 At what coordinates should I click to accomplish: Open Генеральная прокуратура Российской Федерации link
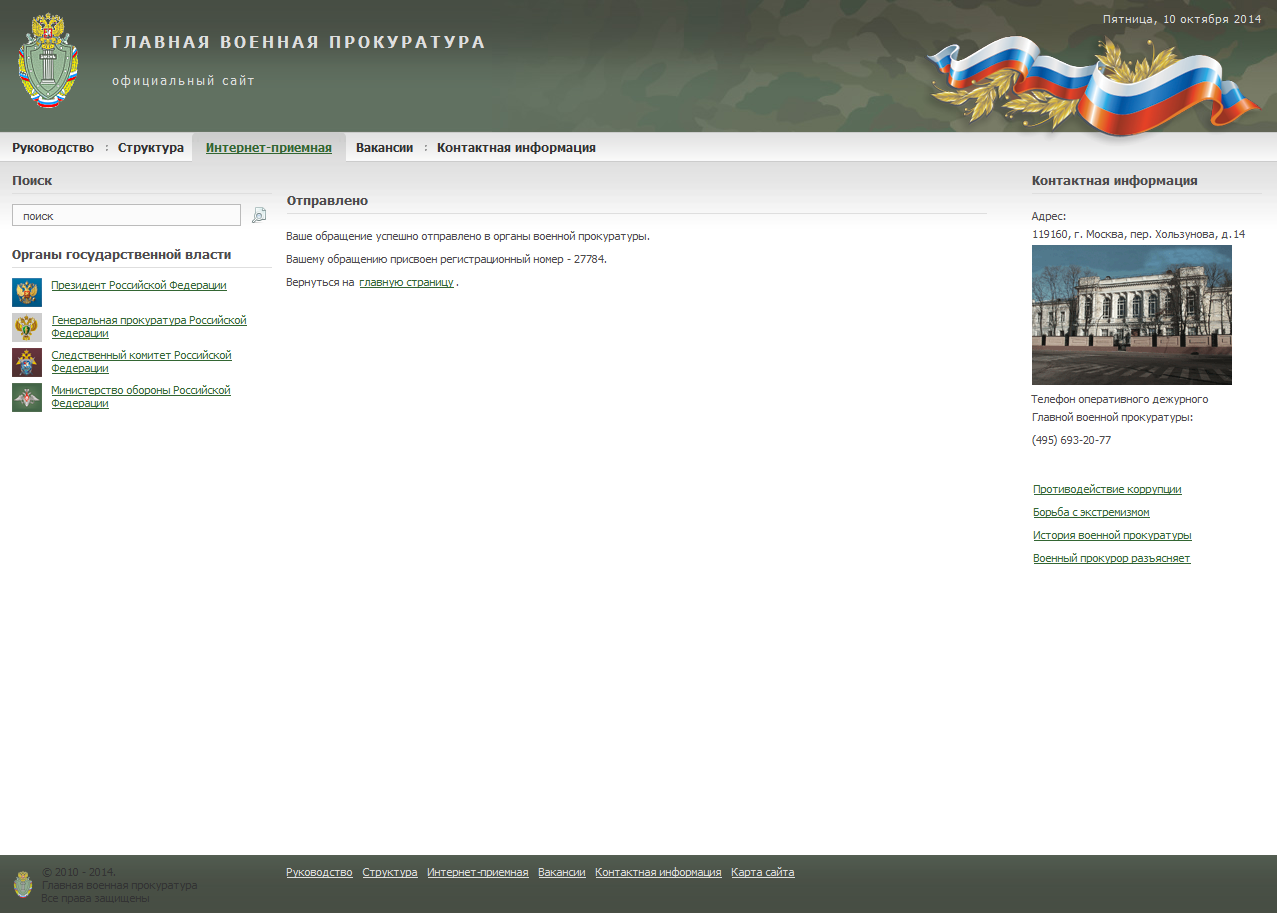point(149,327)
